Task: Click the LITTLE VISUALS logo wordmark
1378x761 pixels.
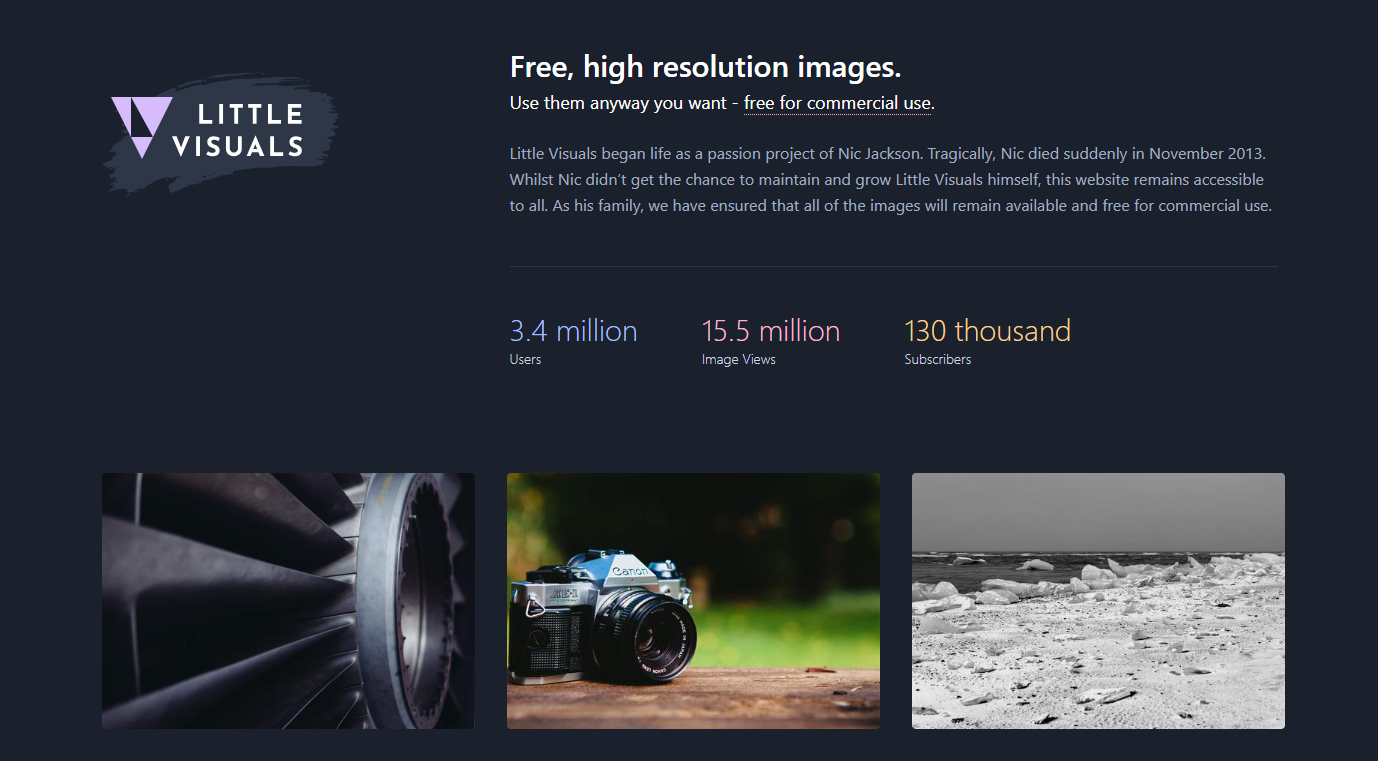Action: 238,130
